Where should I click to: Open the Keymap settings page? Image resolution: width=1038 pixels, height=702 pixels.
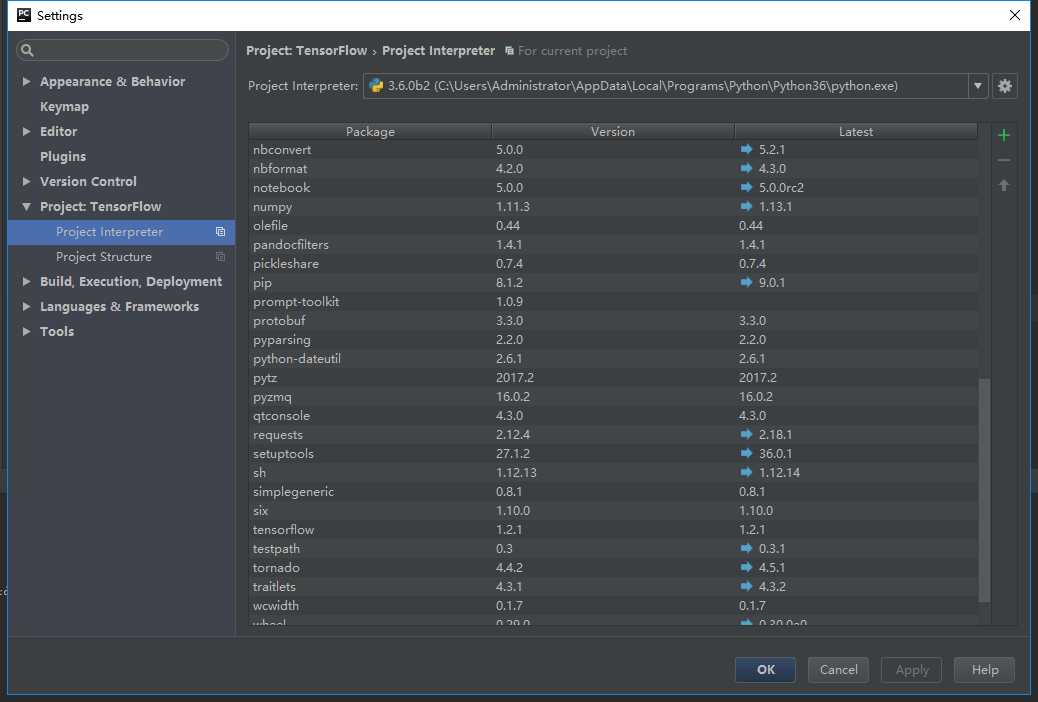point(64,107)
